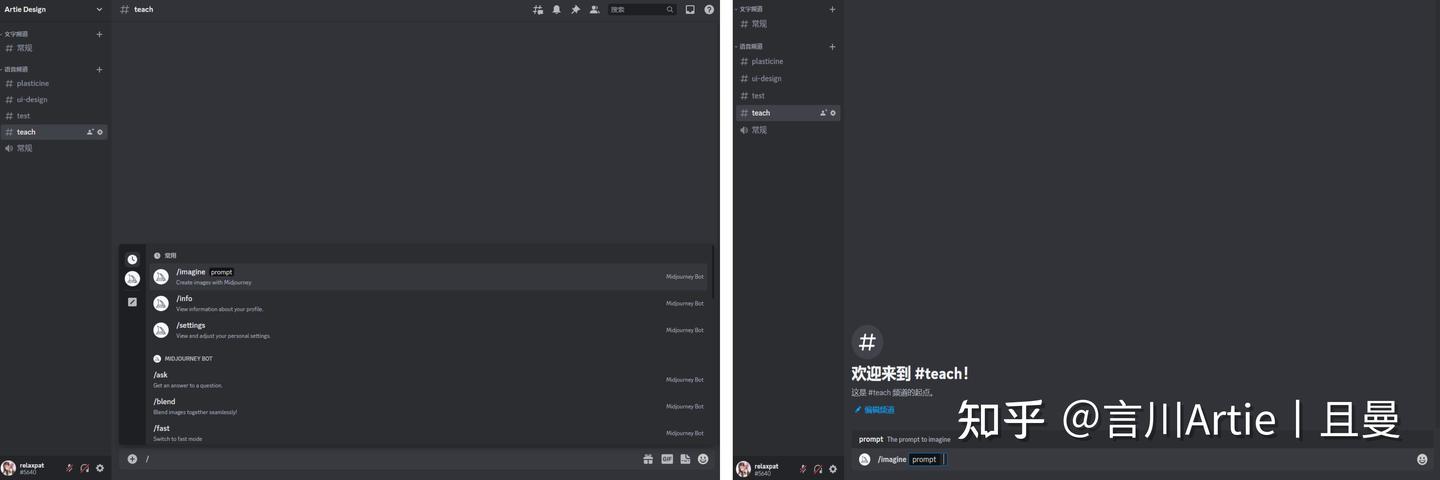The height and width of the screenshot is (480, 1440).
Task: Open the Threads icon in left window header
Action: (538, 9)
